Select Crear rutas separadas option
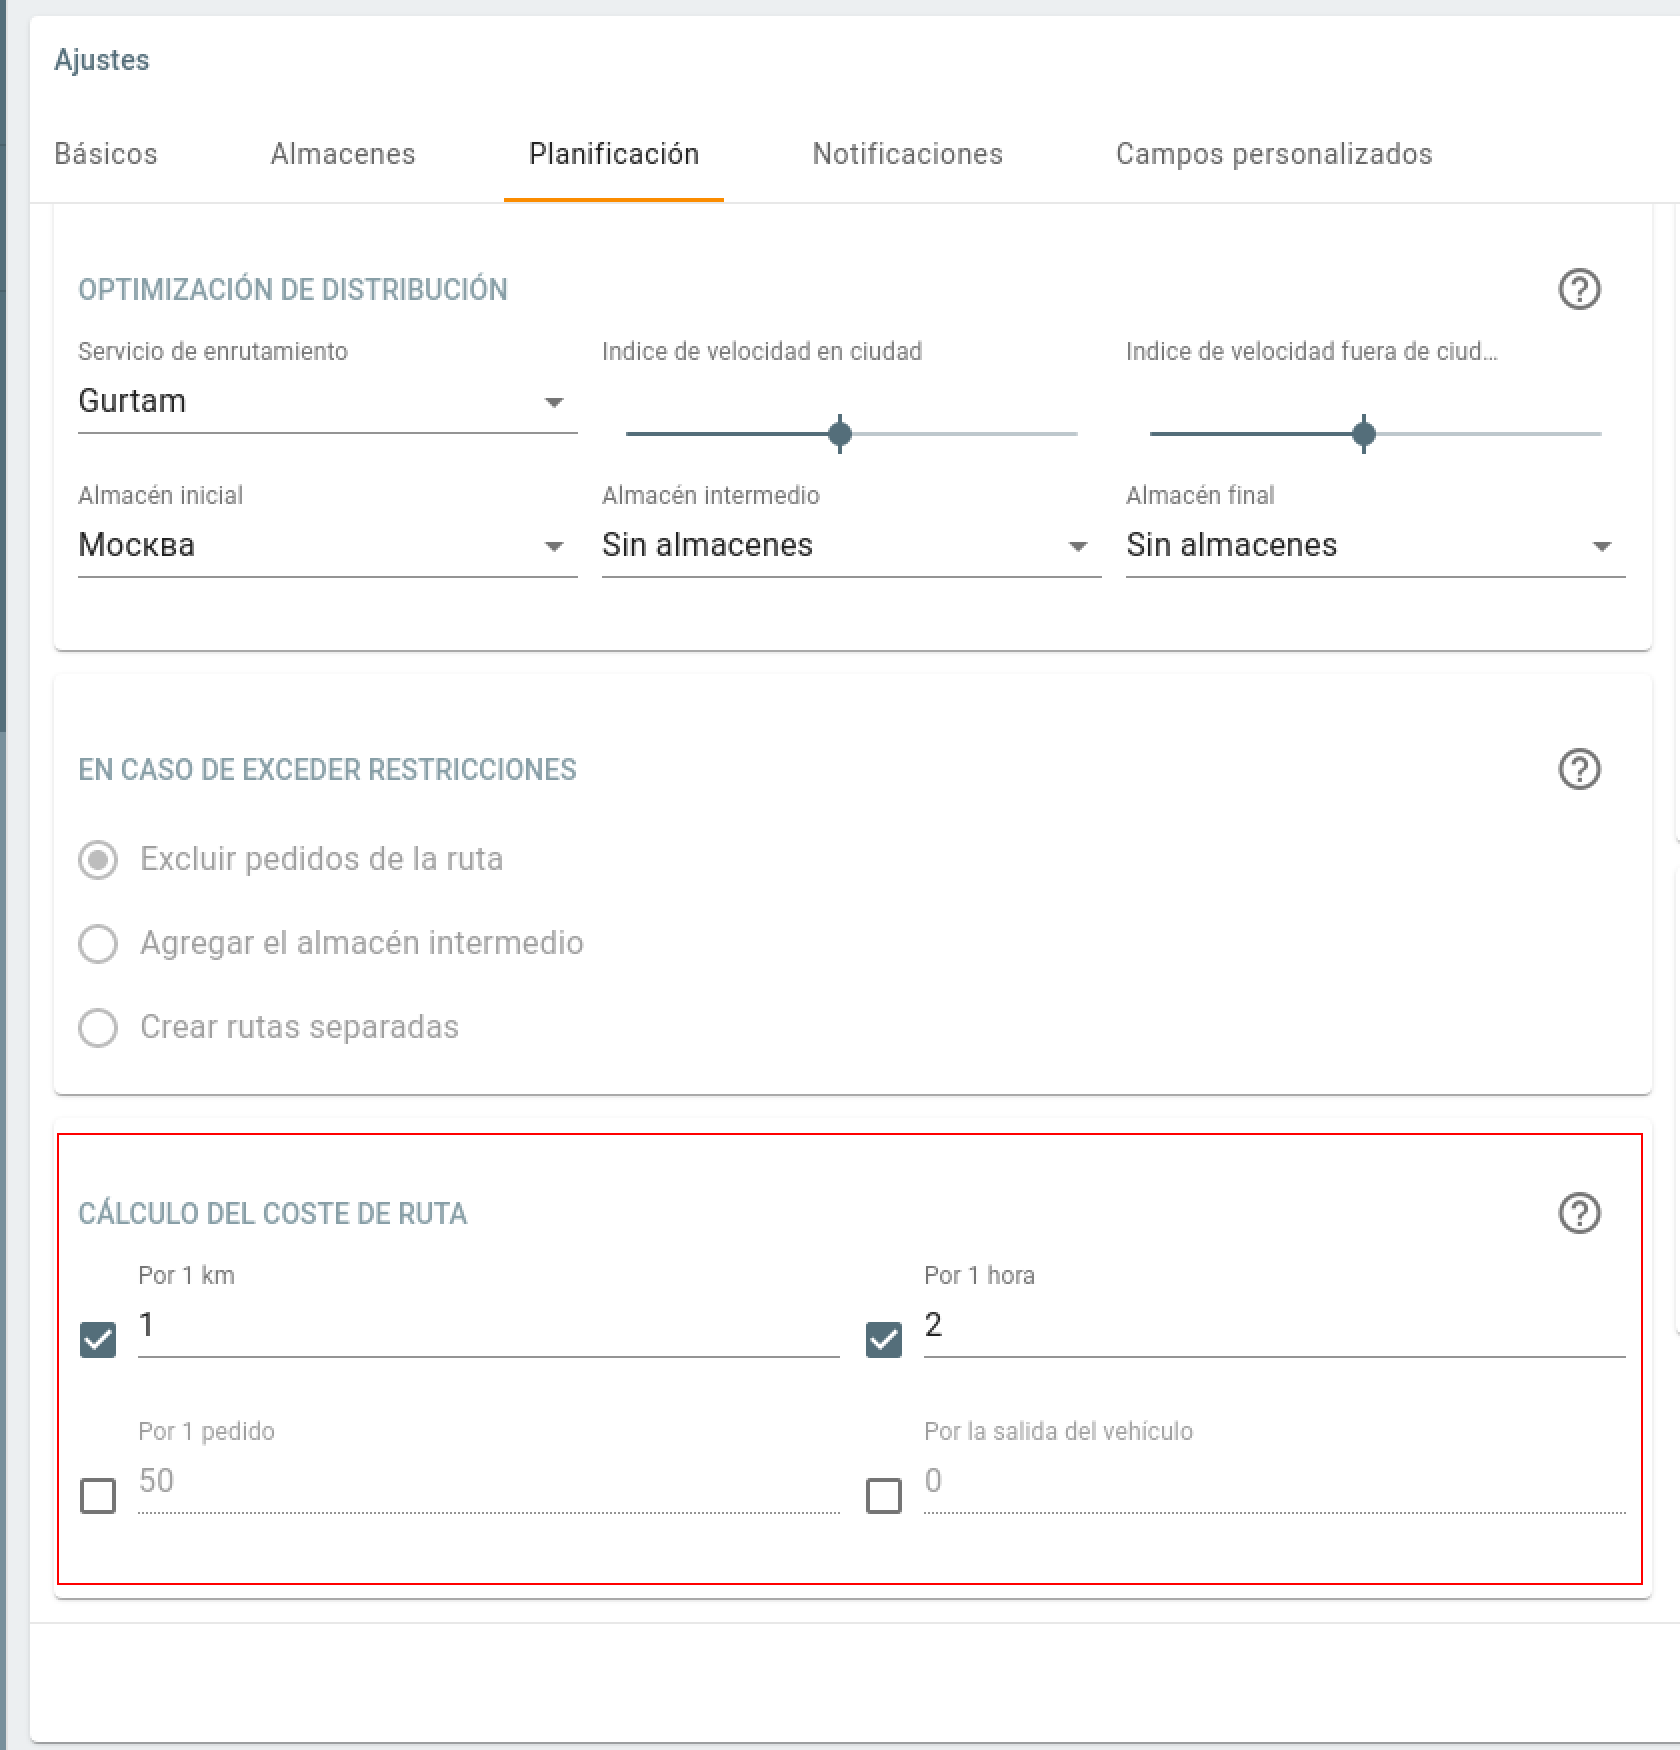Screen dimensions: 1680x1750 (98, 1028)
